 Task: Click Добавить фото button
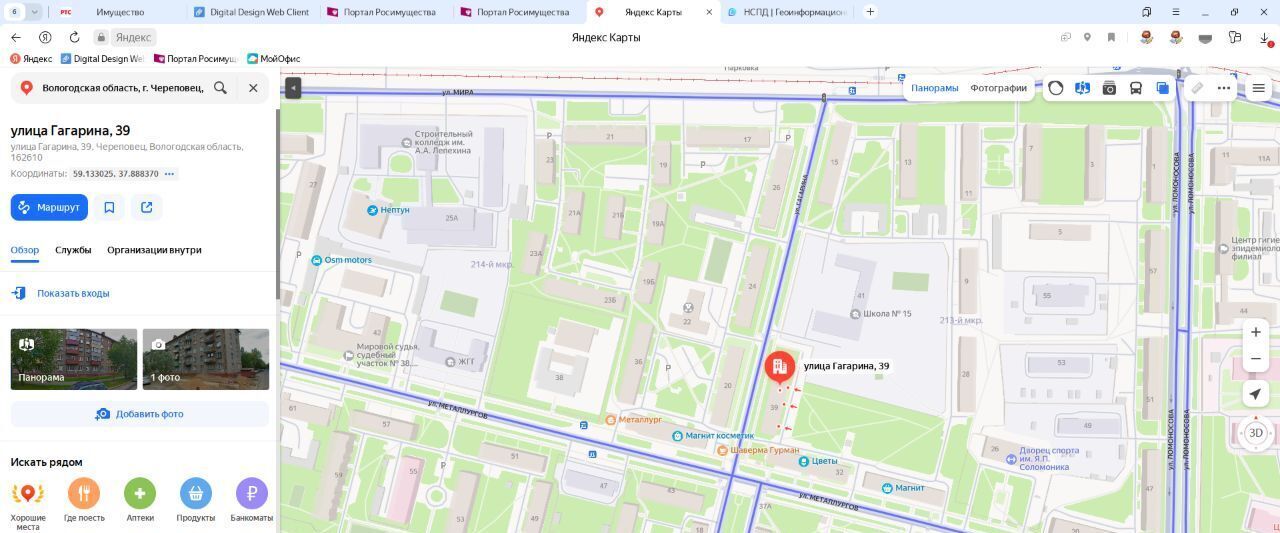pos(140,414)
